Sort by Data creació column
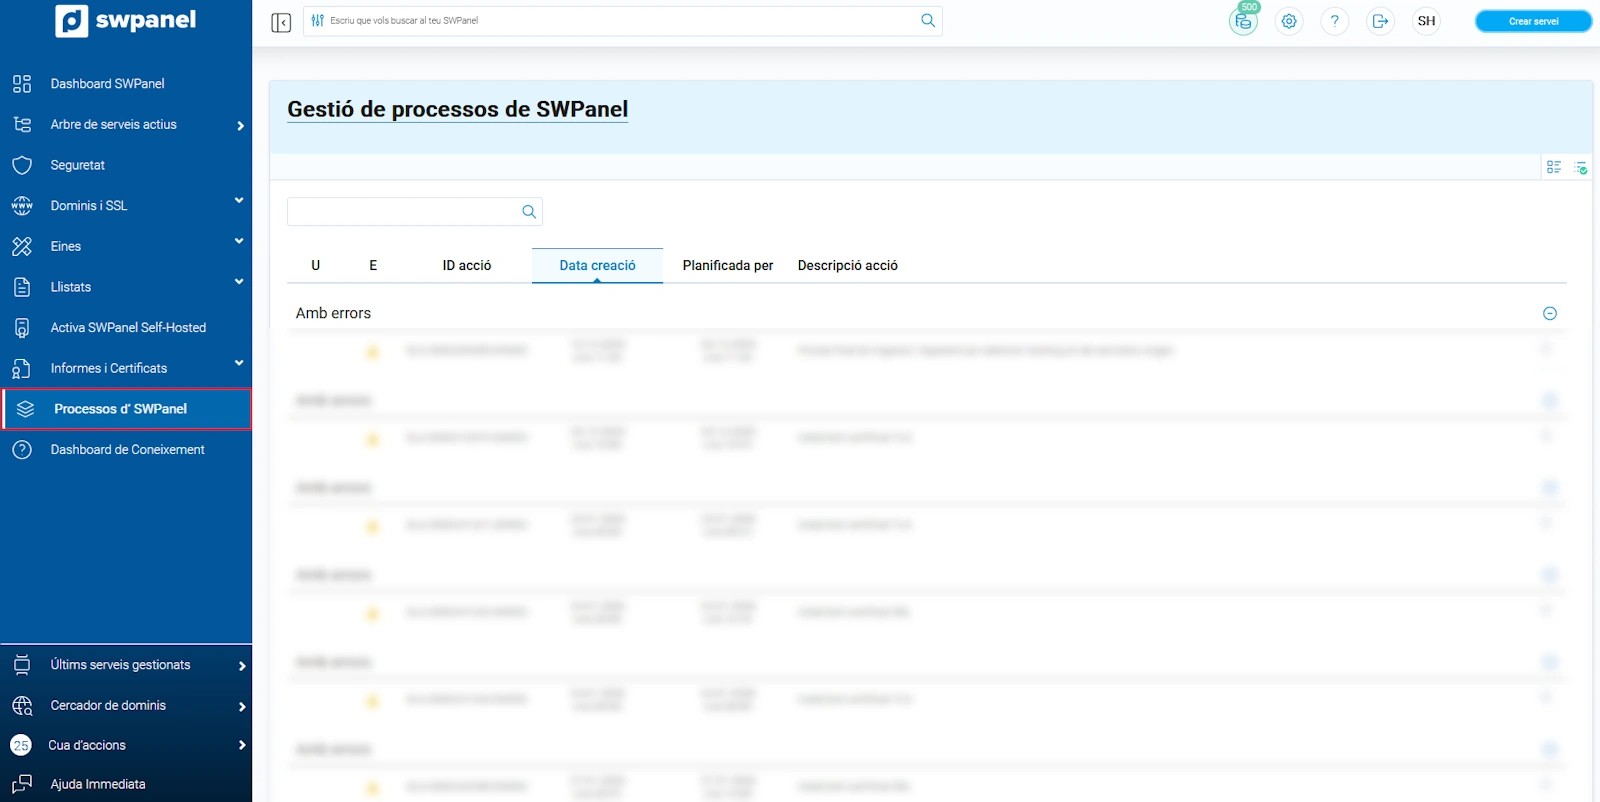The width and height of the screenshot is (1600, 802). 597,266
